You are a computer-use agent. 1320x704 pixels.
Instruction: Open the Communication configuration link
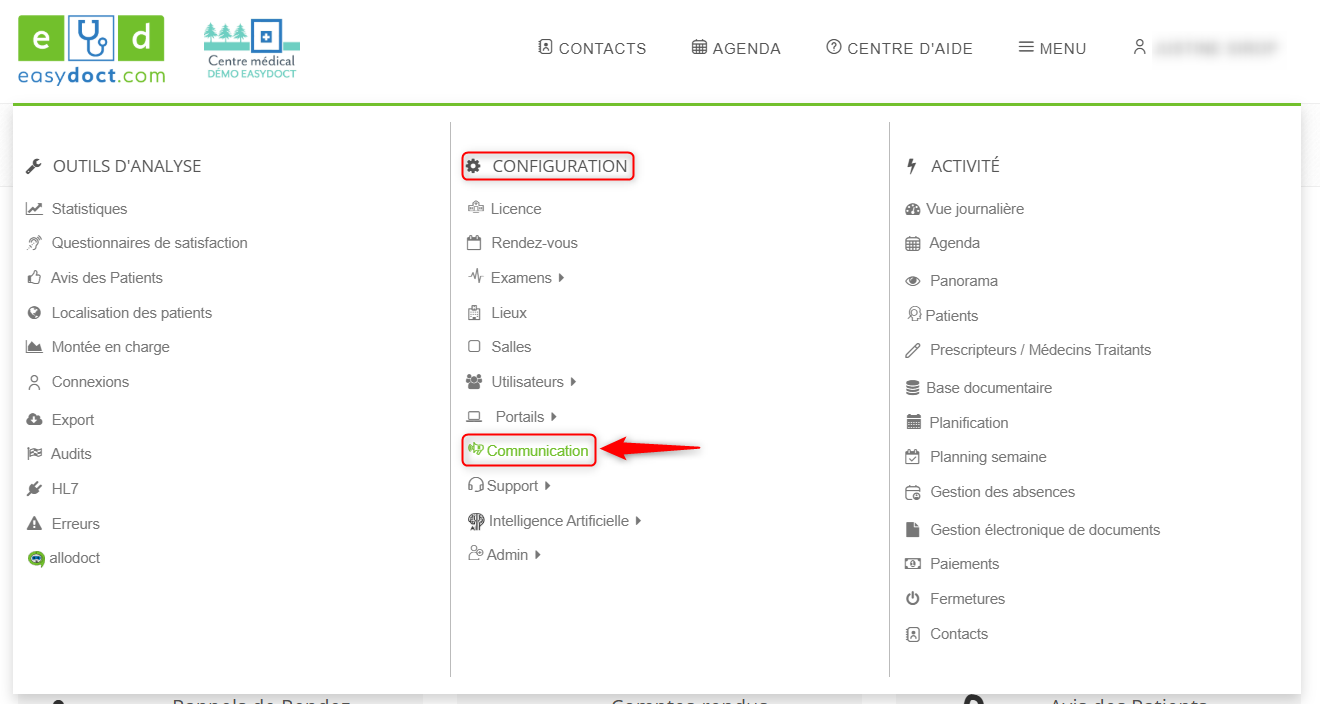click(x=537, y=451)
